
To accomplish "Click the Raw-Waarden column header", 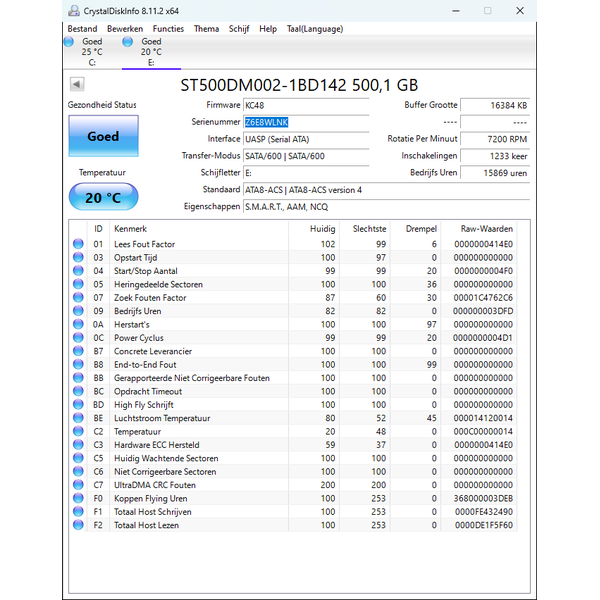I will (479, 229).
